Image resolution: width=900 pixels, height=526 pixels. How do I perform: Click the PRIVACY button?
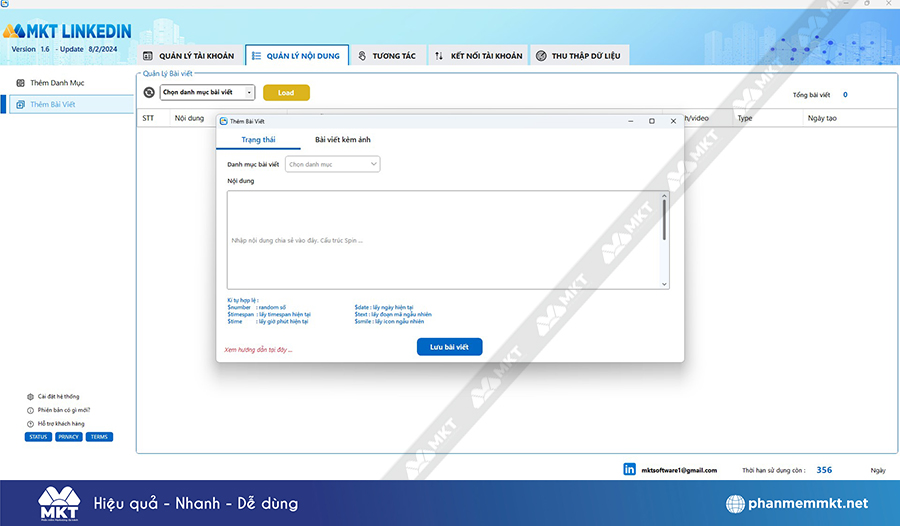pyautogui.click(x=69, y=437)
